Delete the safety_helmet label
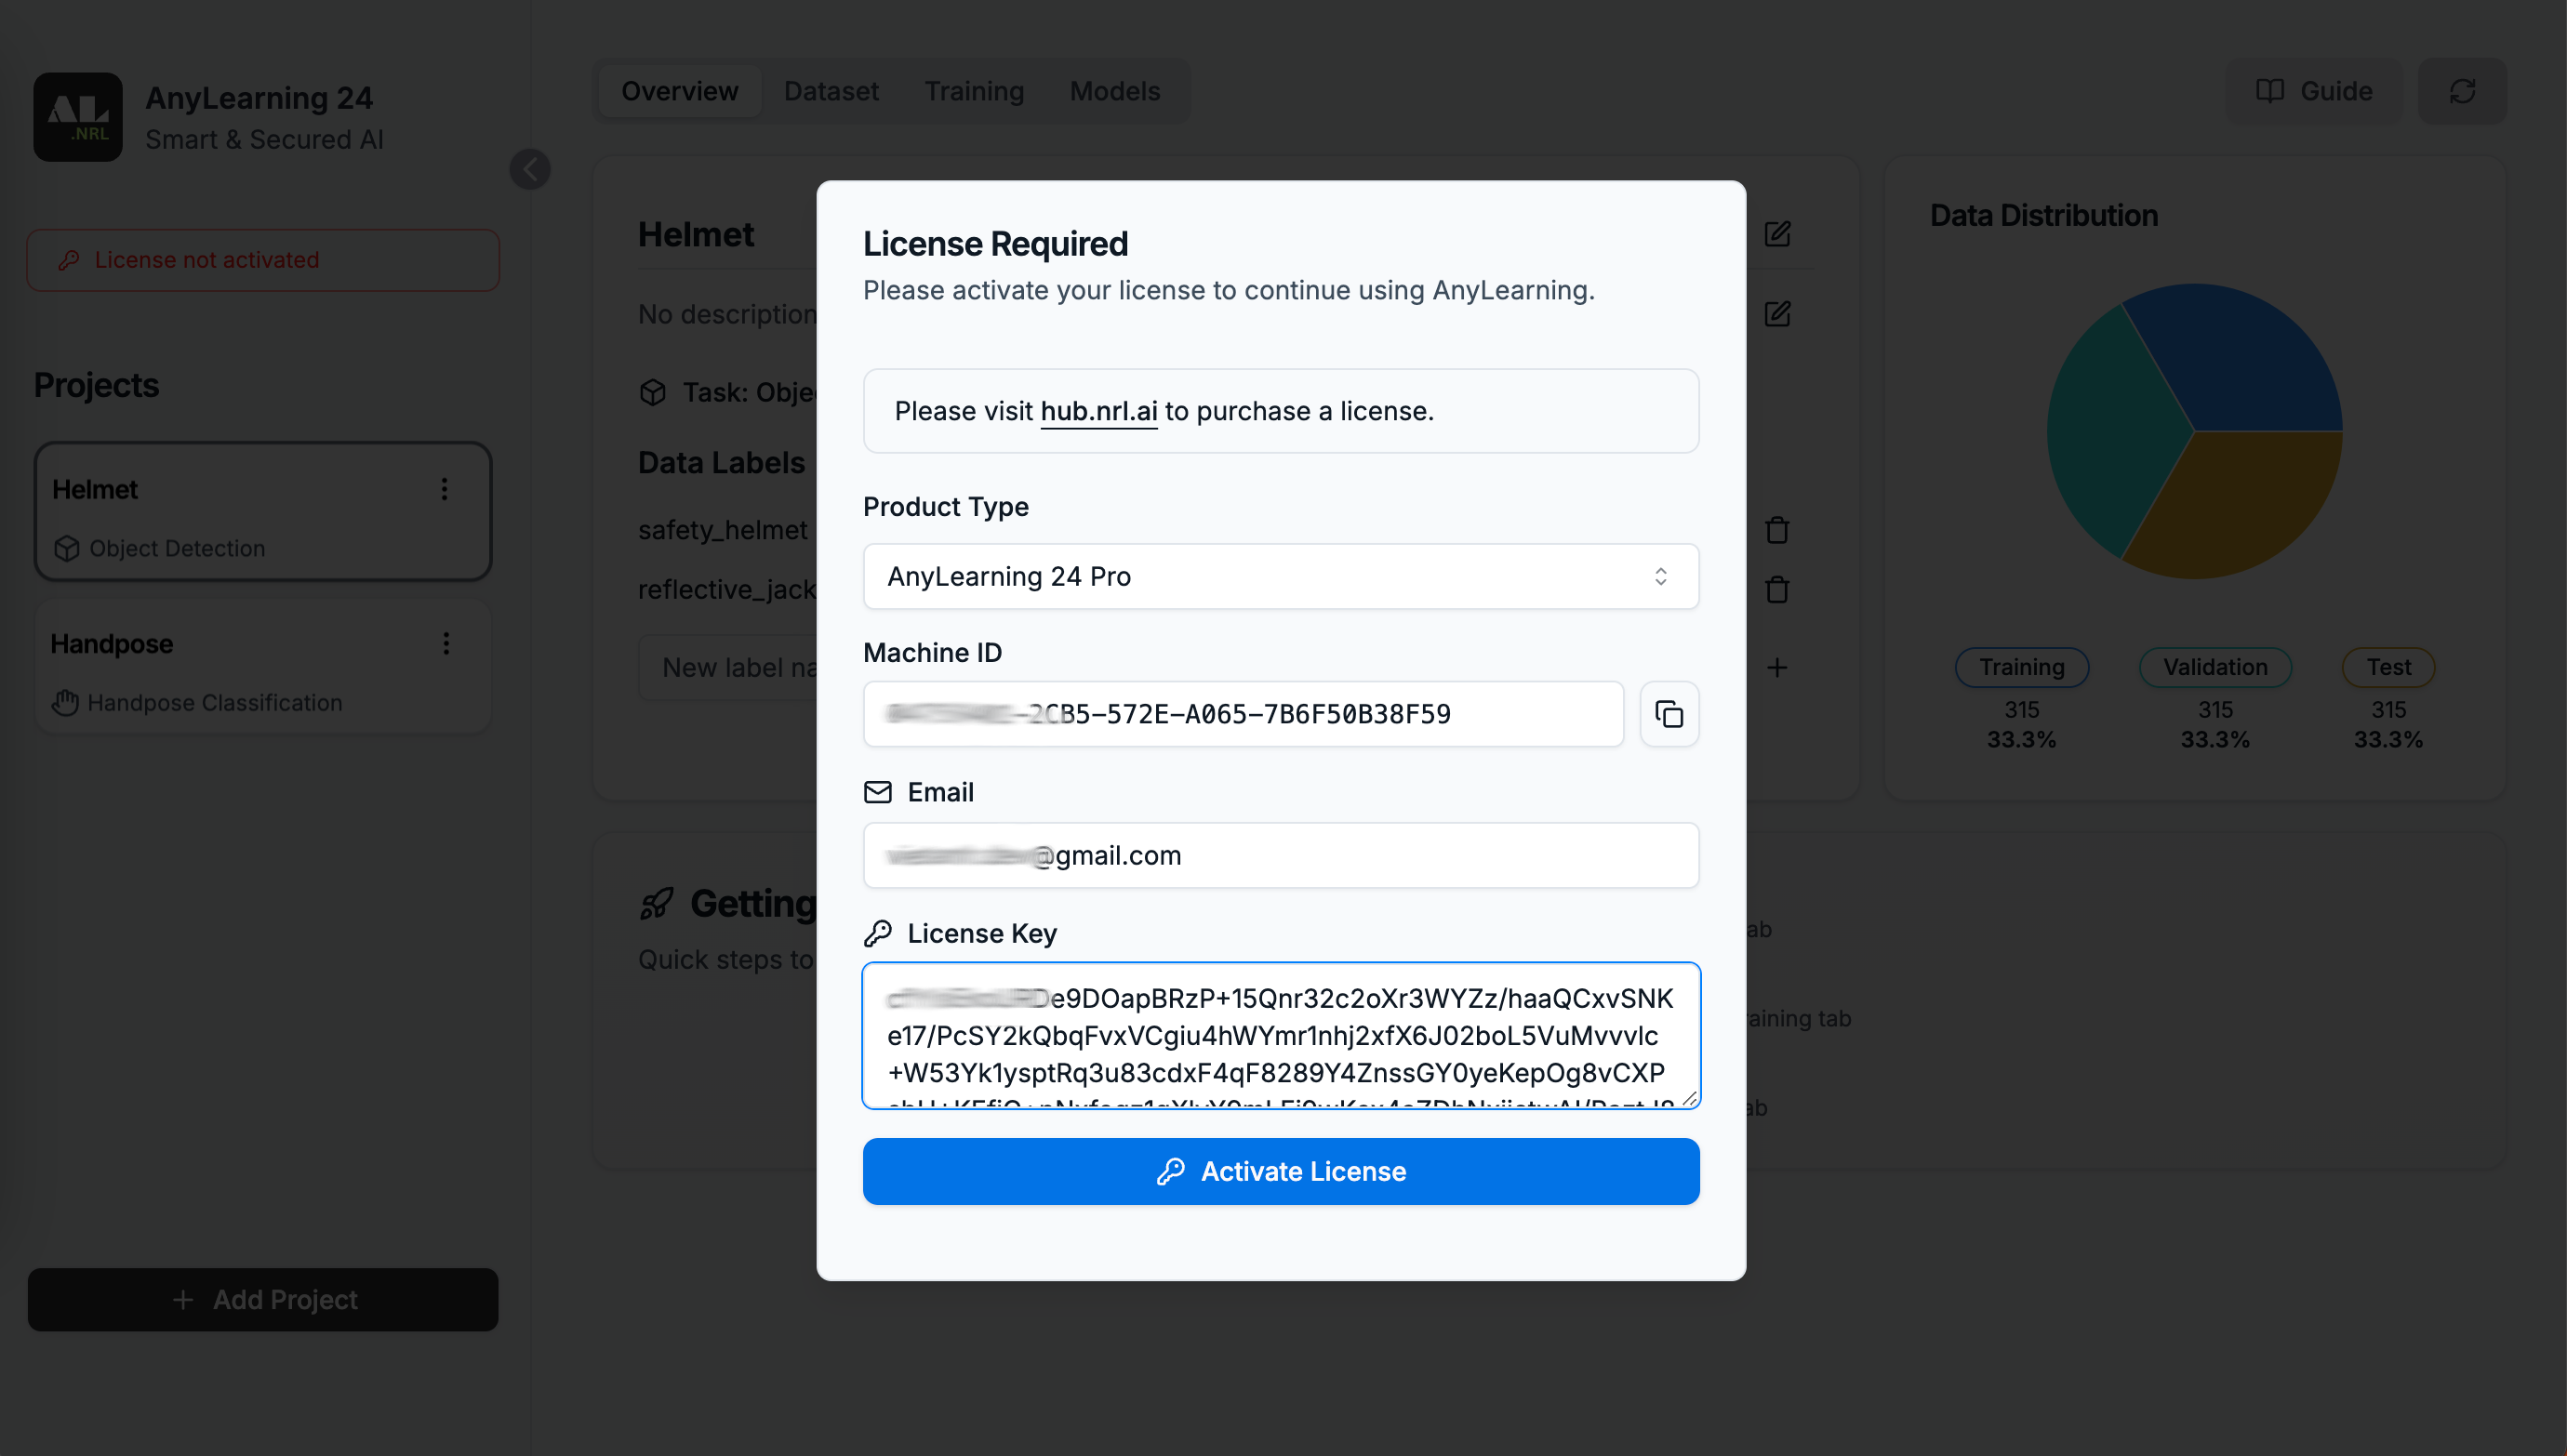The width and height of the screenshot is (2567, 1456). click(1777, 530)
